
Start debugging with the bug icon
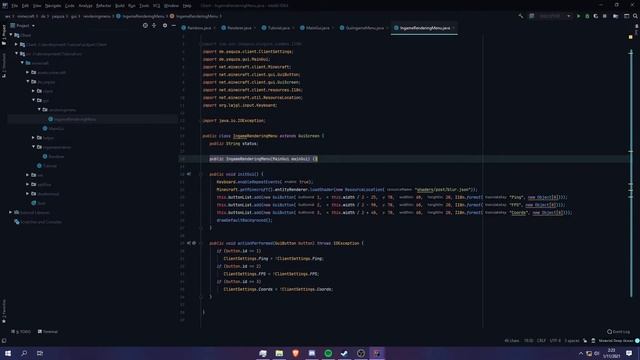click(x=587, y=16)
